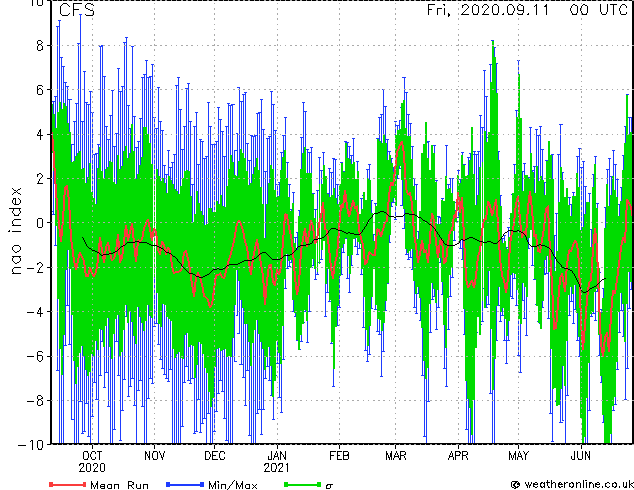
Task: Click the y-axis value -10
Action: [x=31, y=445]
